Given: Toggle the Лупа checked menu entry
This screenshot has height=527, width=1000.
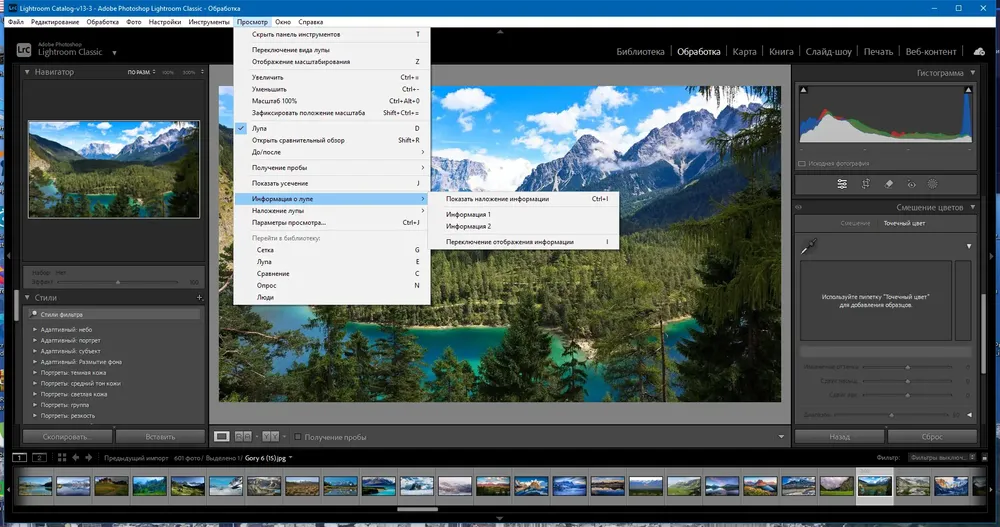Looking at the screenshot, I should (x=259, y=128).
